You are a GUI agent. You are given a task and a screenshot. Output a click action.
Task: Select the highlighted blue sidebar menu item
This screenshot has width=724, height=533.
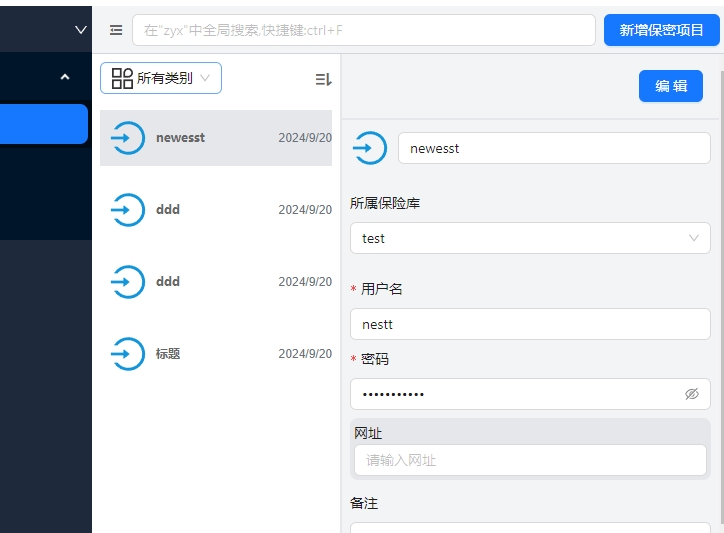coord(44,124)
